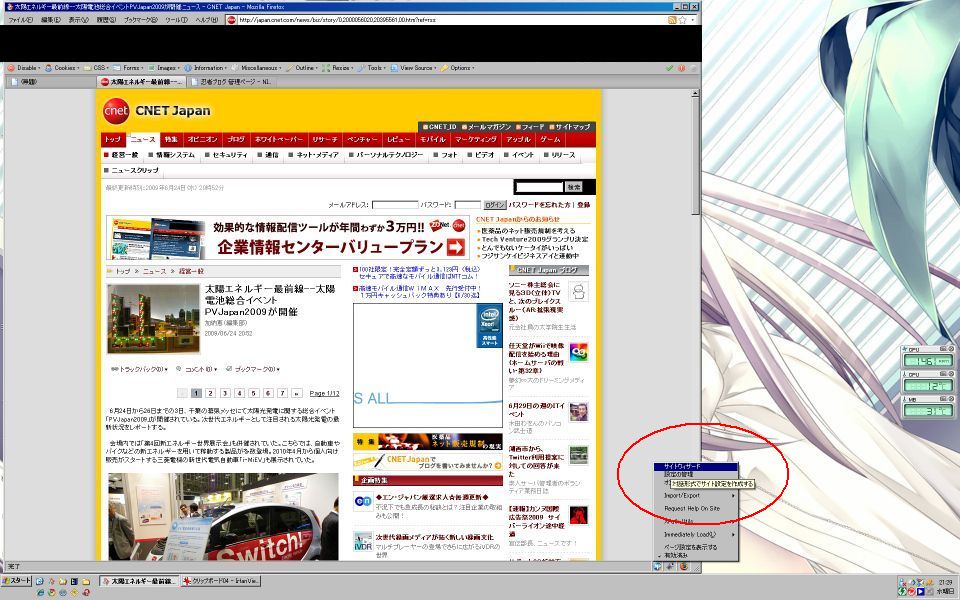Open the トラックバック(0) dropdown
960x600 pixels.
pos(139,369)
